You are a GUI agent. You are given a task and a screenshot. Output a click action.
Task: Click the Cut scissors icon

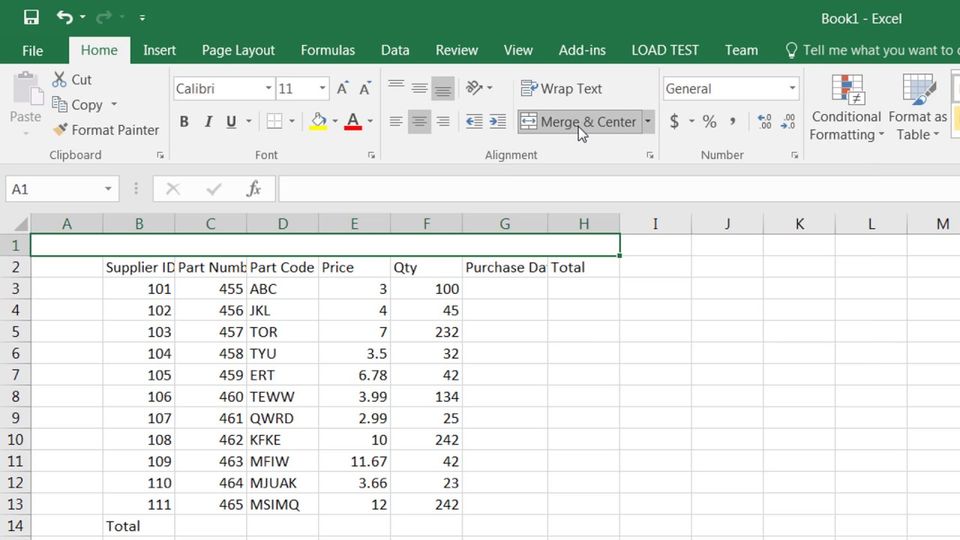pyautogui.click(x=60, y=80)
